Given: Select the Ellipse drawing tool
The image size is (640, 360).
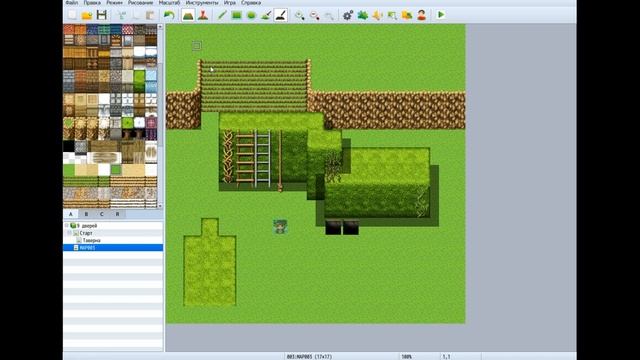Looking at the screenshot, I should [251, 15].
